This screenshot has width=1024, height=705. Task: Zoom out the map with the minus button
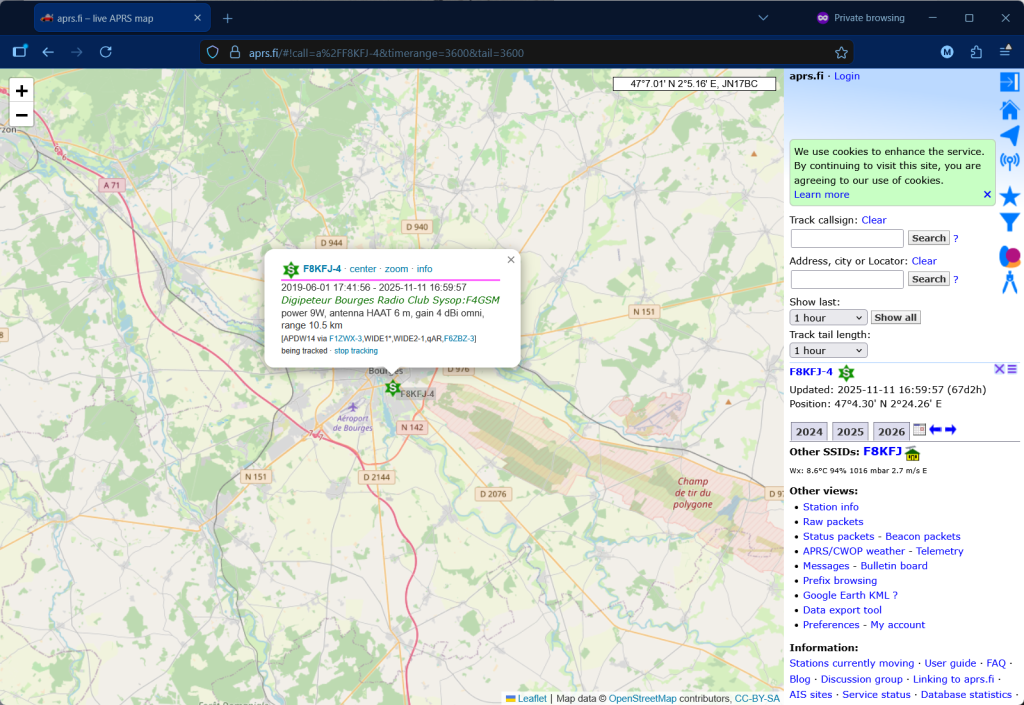[21, 115]
